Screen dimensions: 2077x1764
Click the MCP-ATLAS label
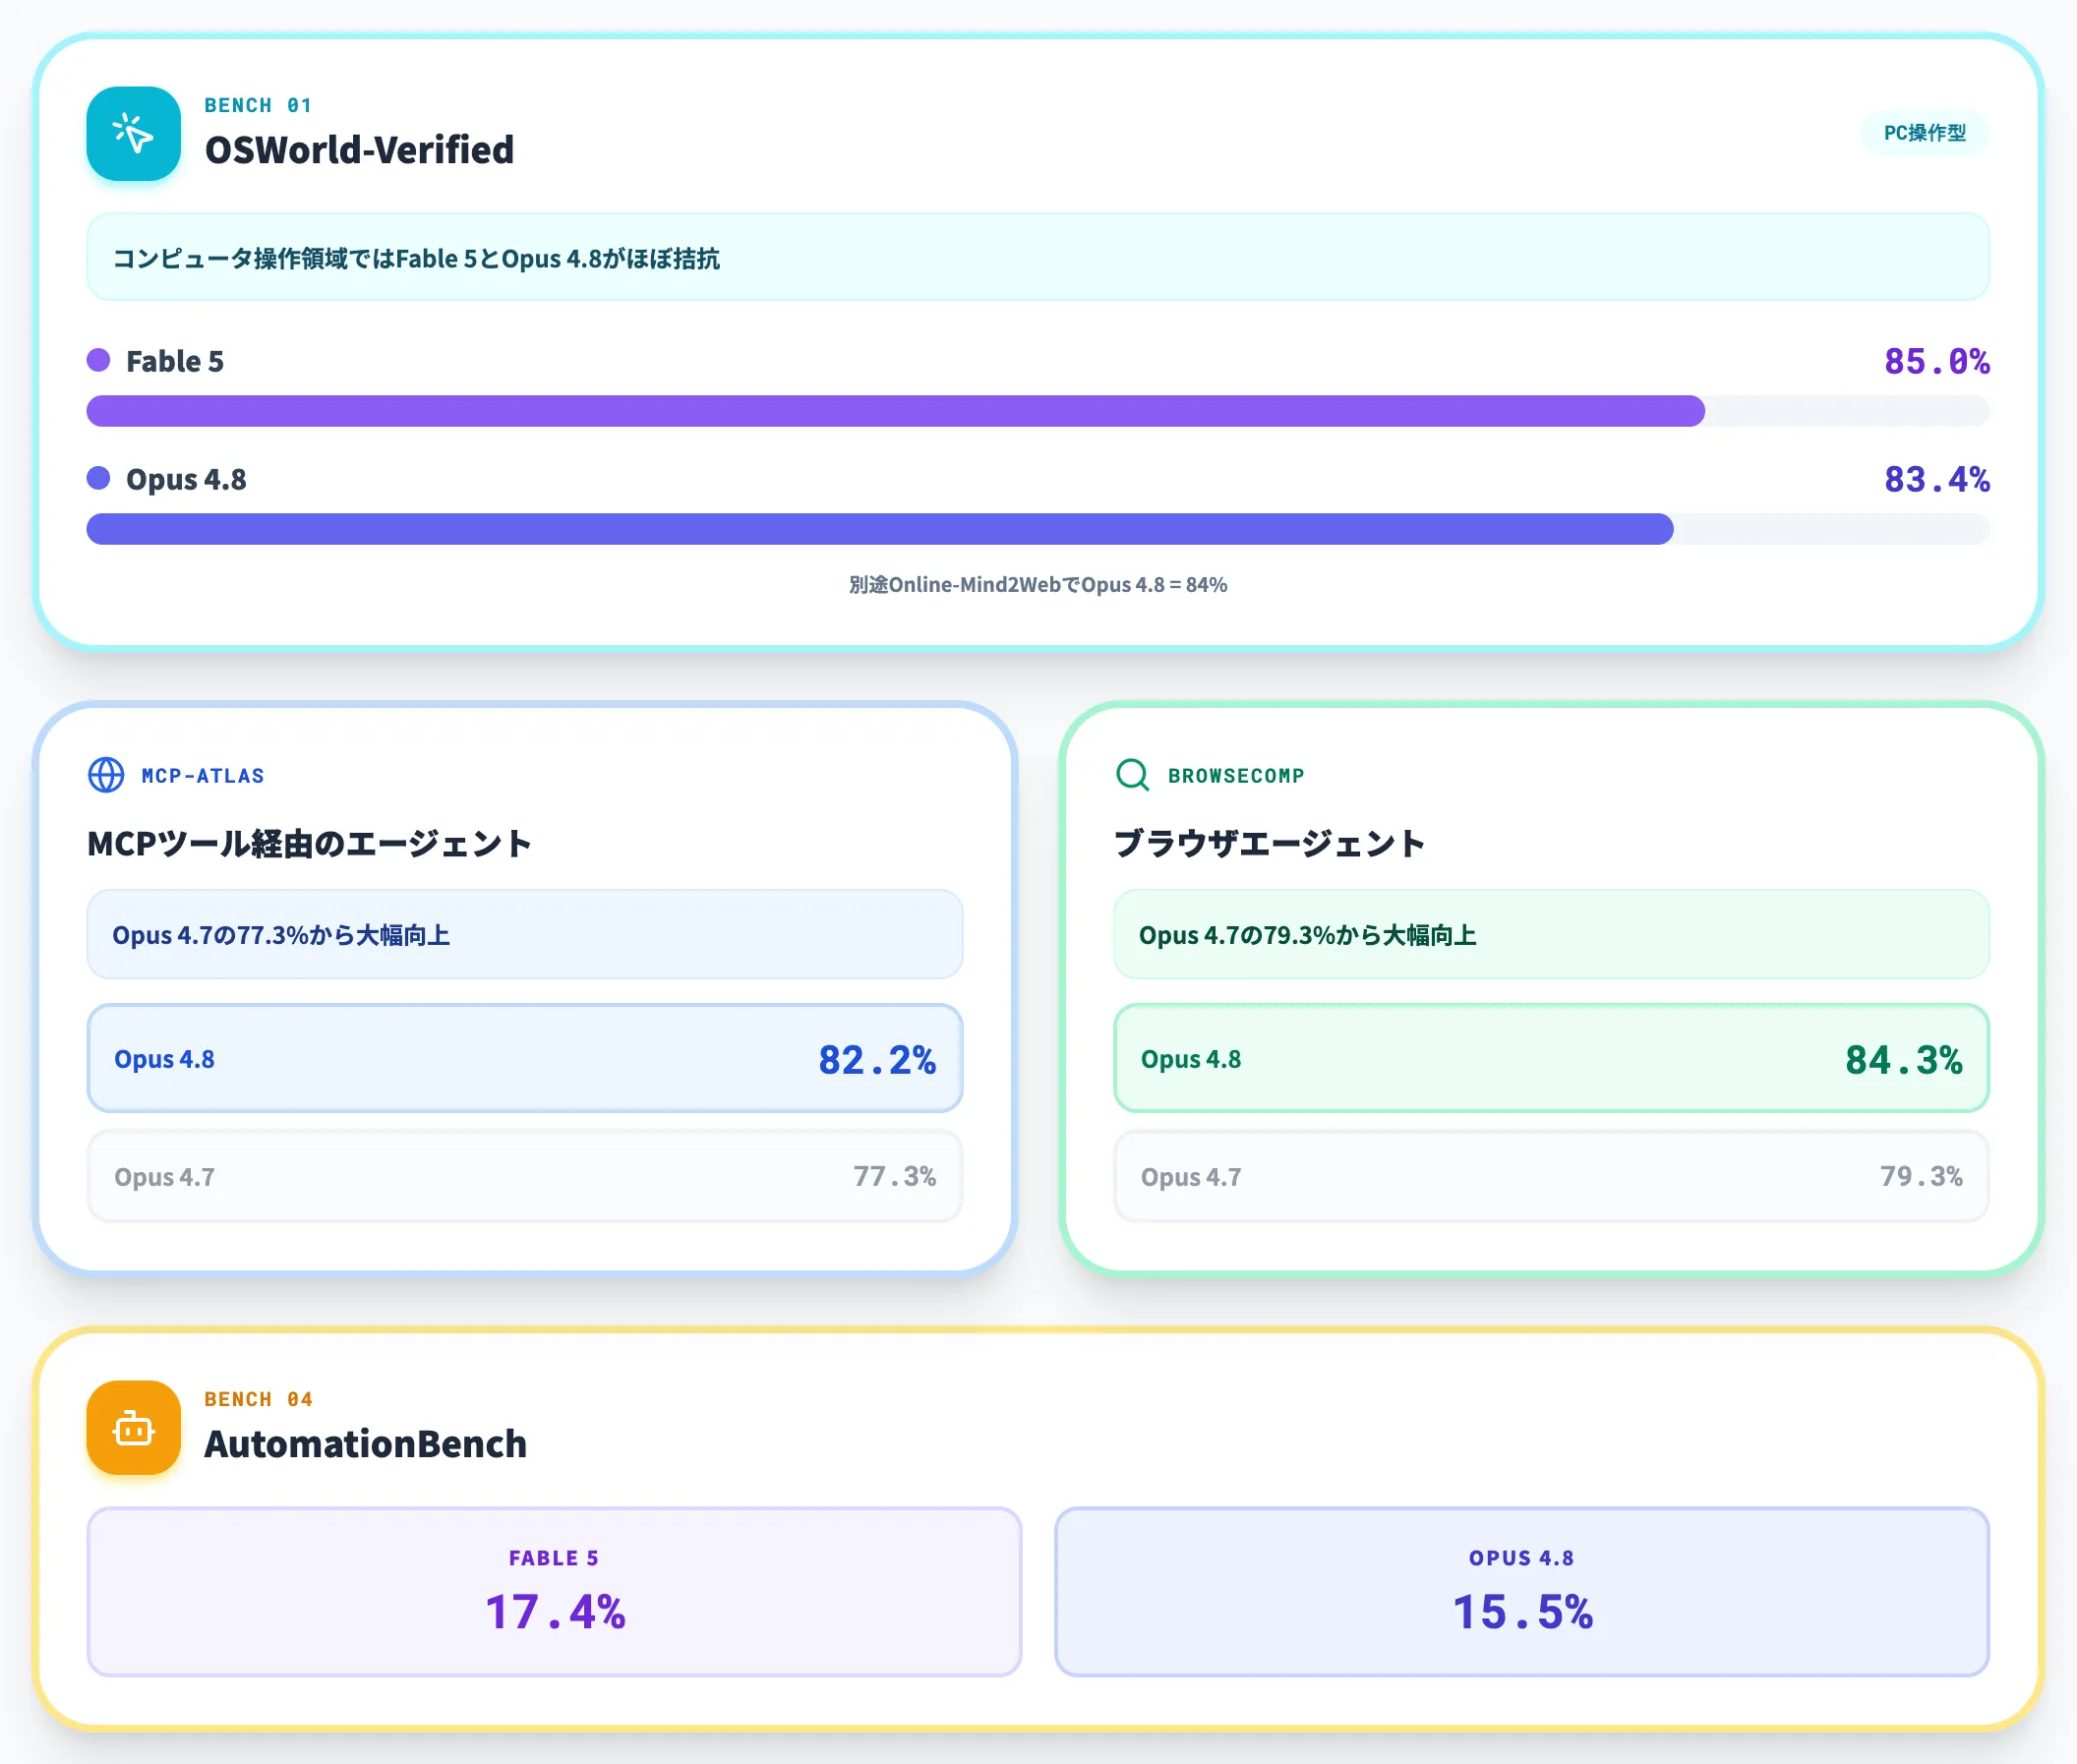click(x=203, y=776)
